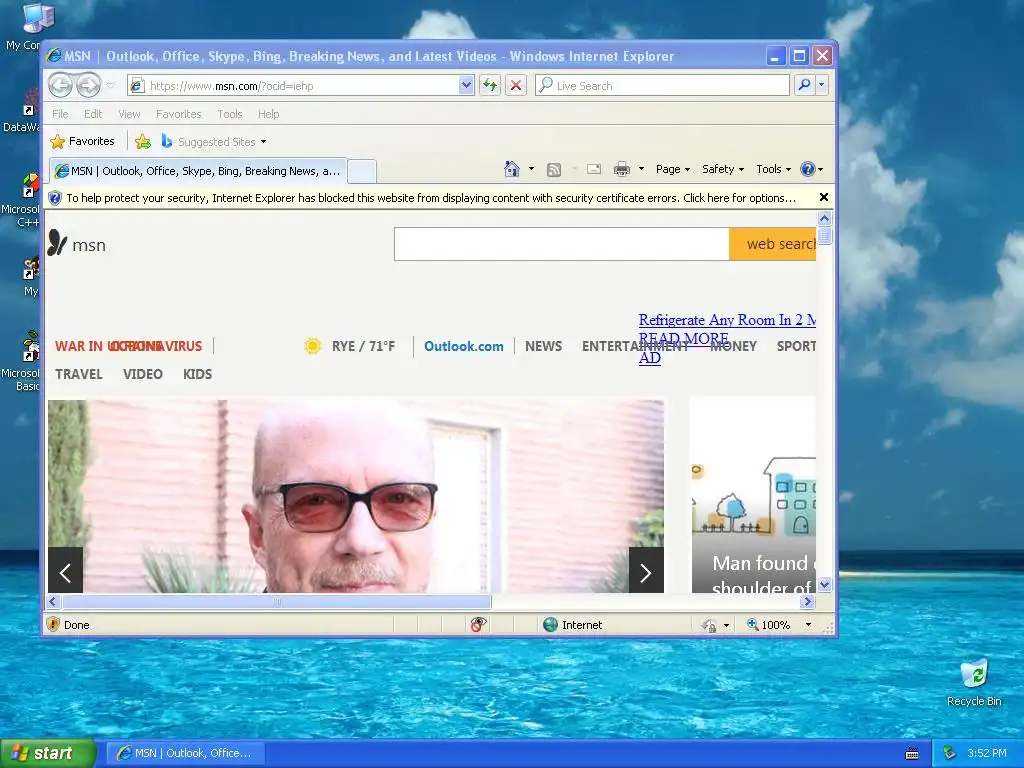1024x768 pixels.
Task: Click the Live Search magnifier button
Action: (805, 85)
